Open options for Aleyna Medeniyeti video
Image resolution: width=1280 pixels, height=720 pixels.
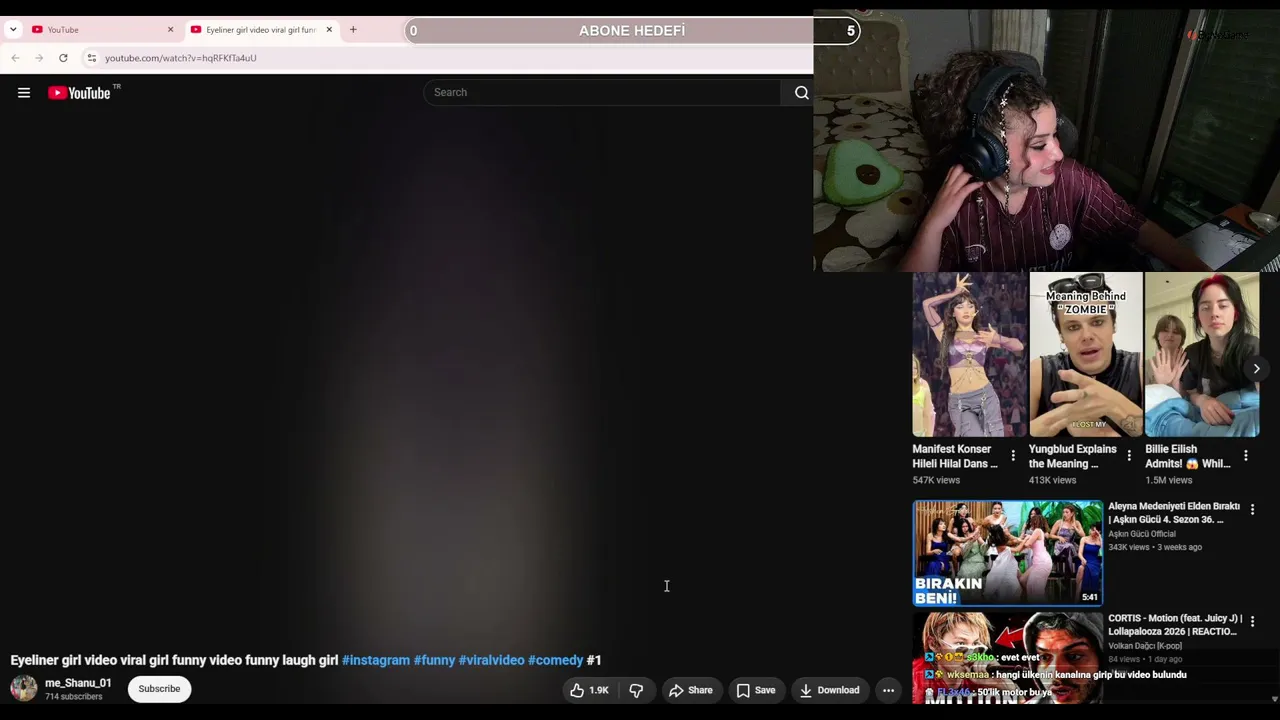point(1252,510)
